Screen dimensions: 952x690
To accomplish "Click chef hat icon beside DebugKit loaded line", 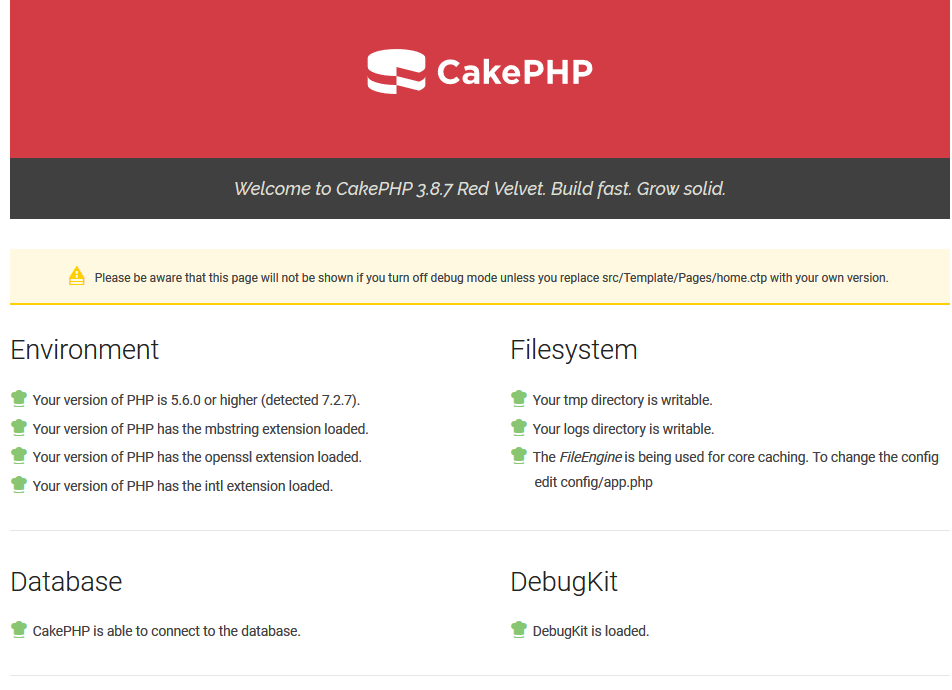I will click(x=518, y=630).
